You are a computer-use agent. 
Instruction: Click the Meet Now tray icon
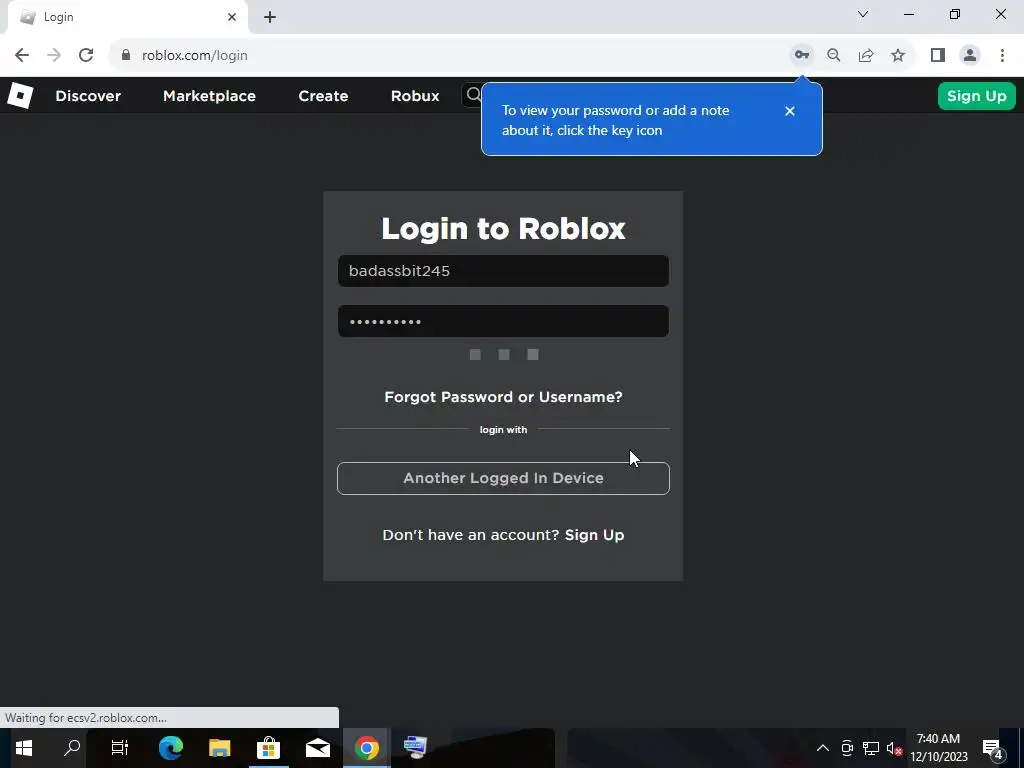pos(847,748)
